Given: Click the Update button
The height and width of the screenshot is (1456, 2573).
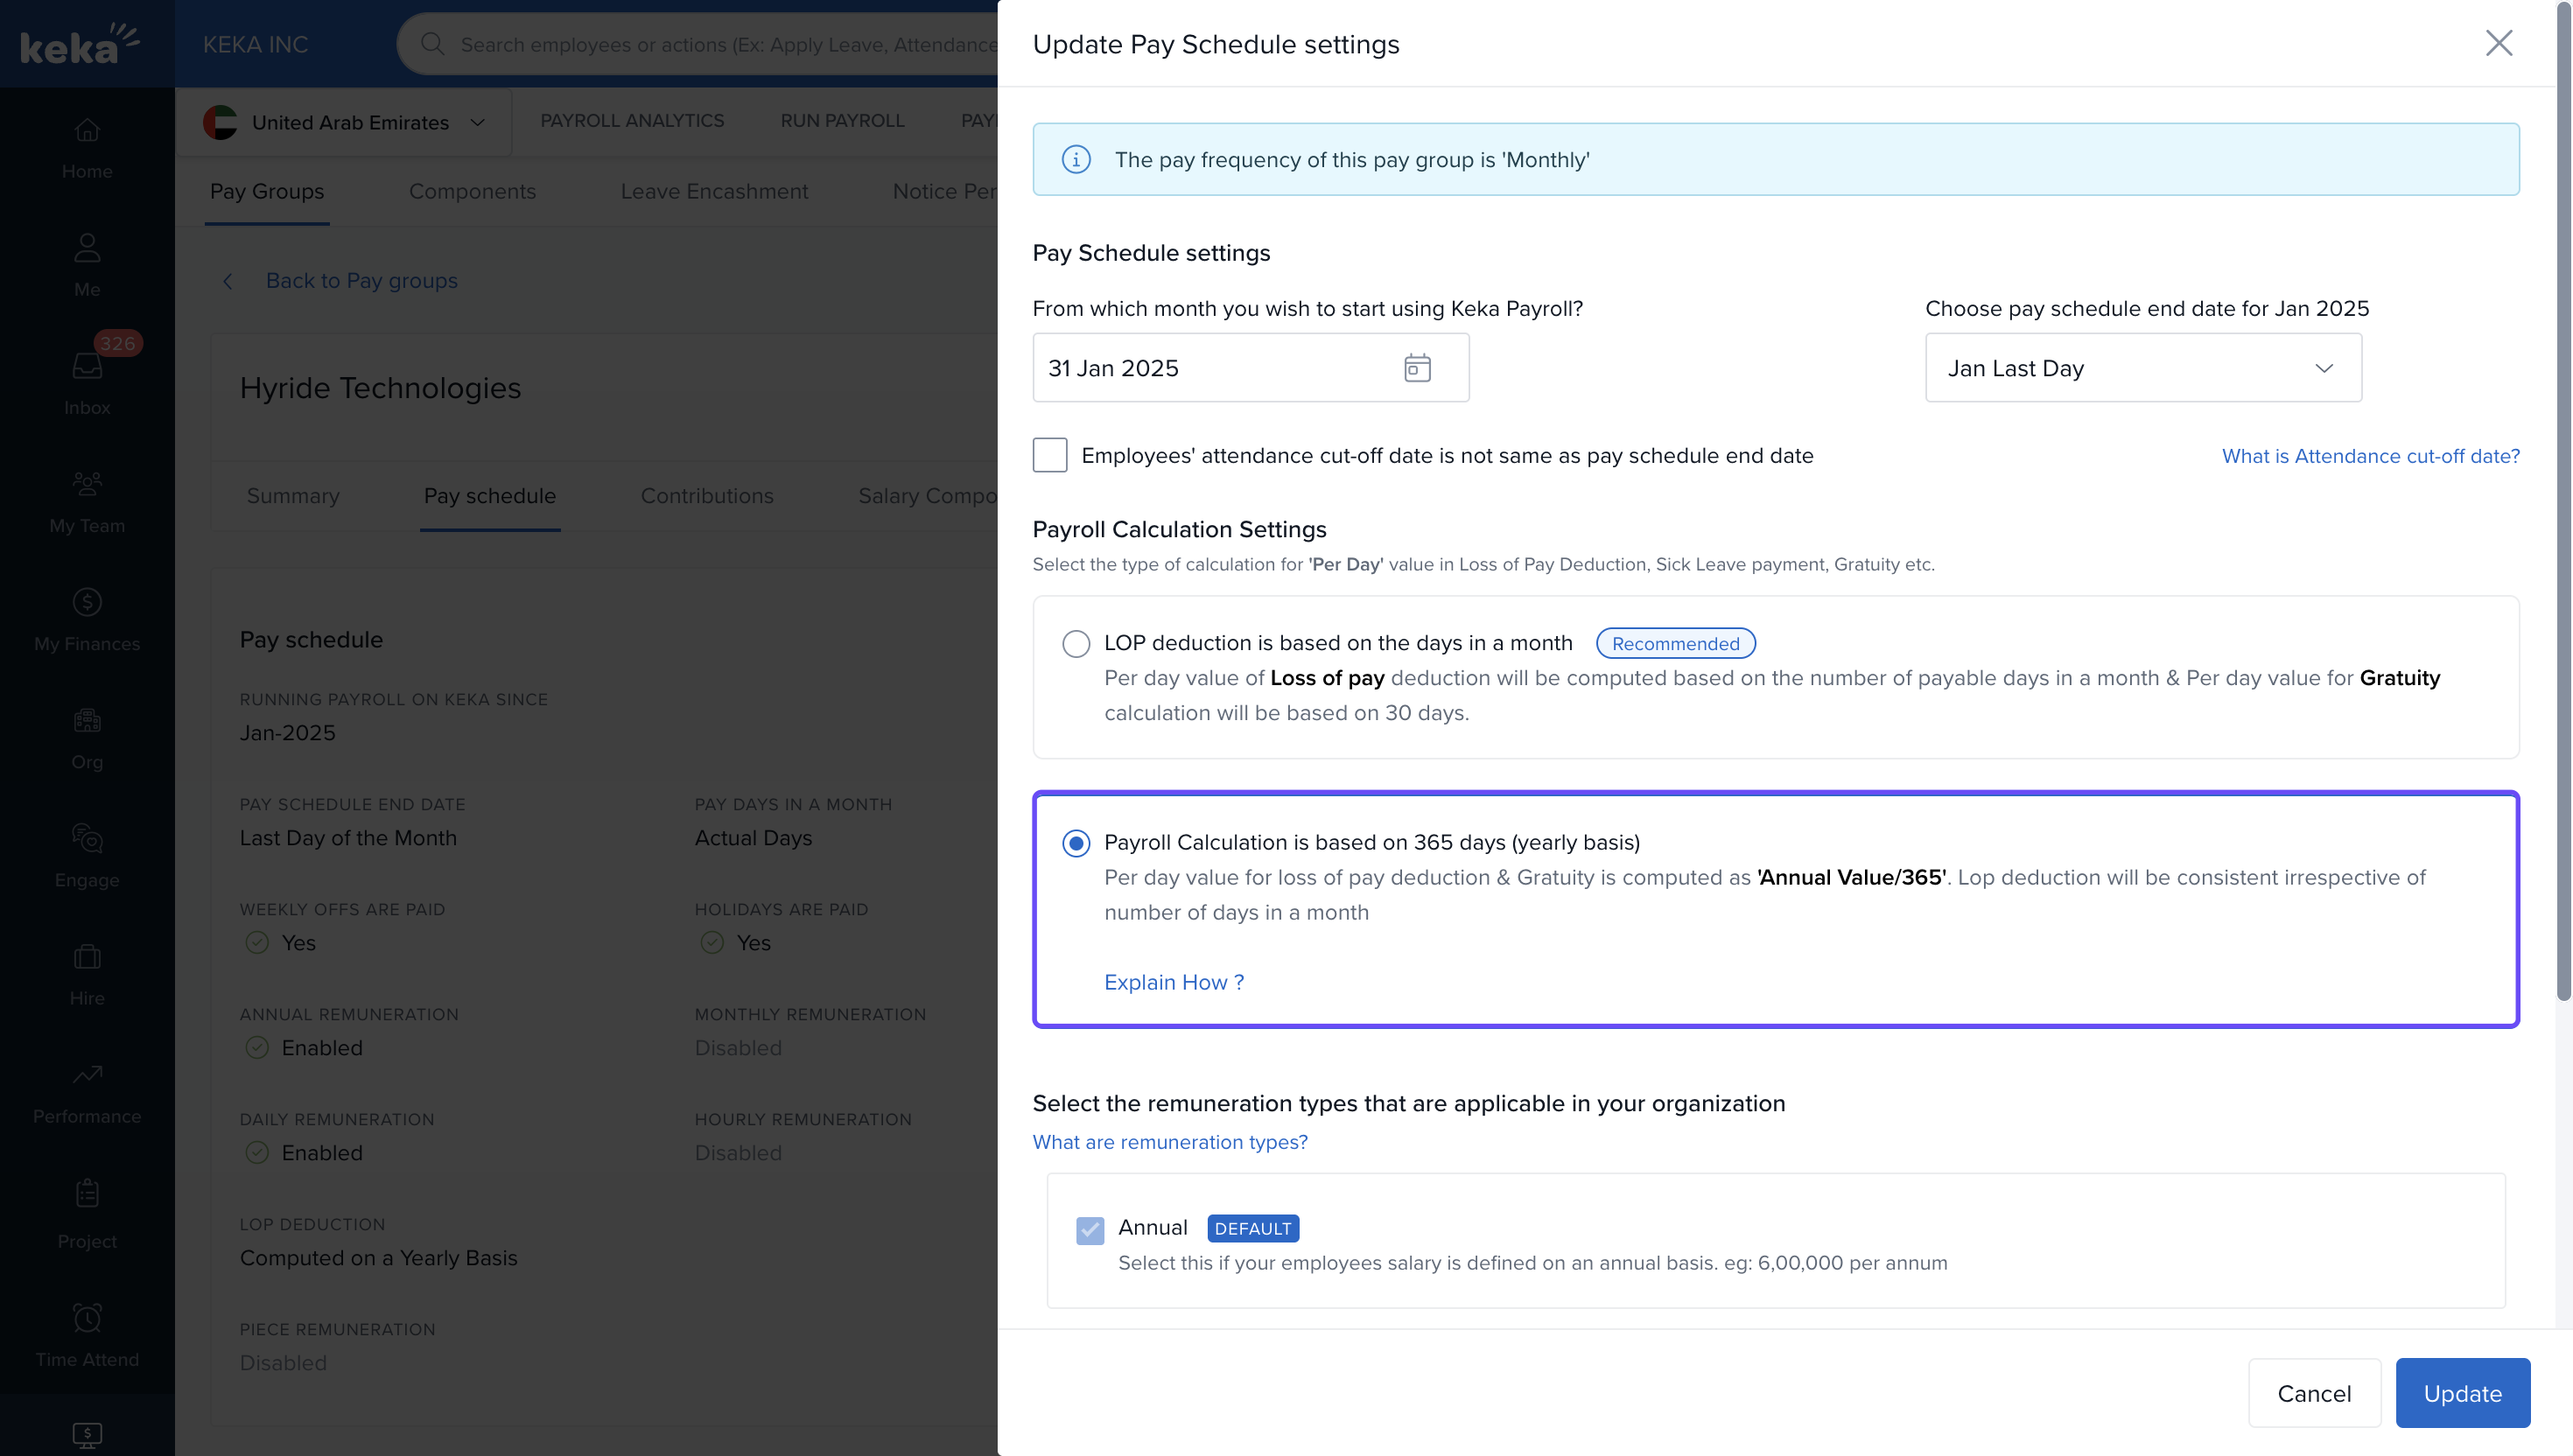Looking at the screenshot, I should coord(2462,1393).
